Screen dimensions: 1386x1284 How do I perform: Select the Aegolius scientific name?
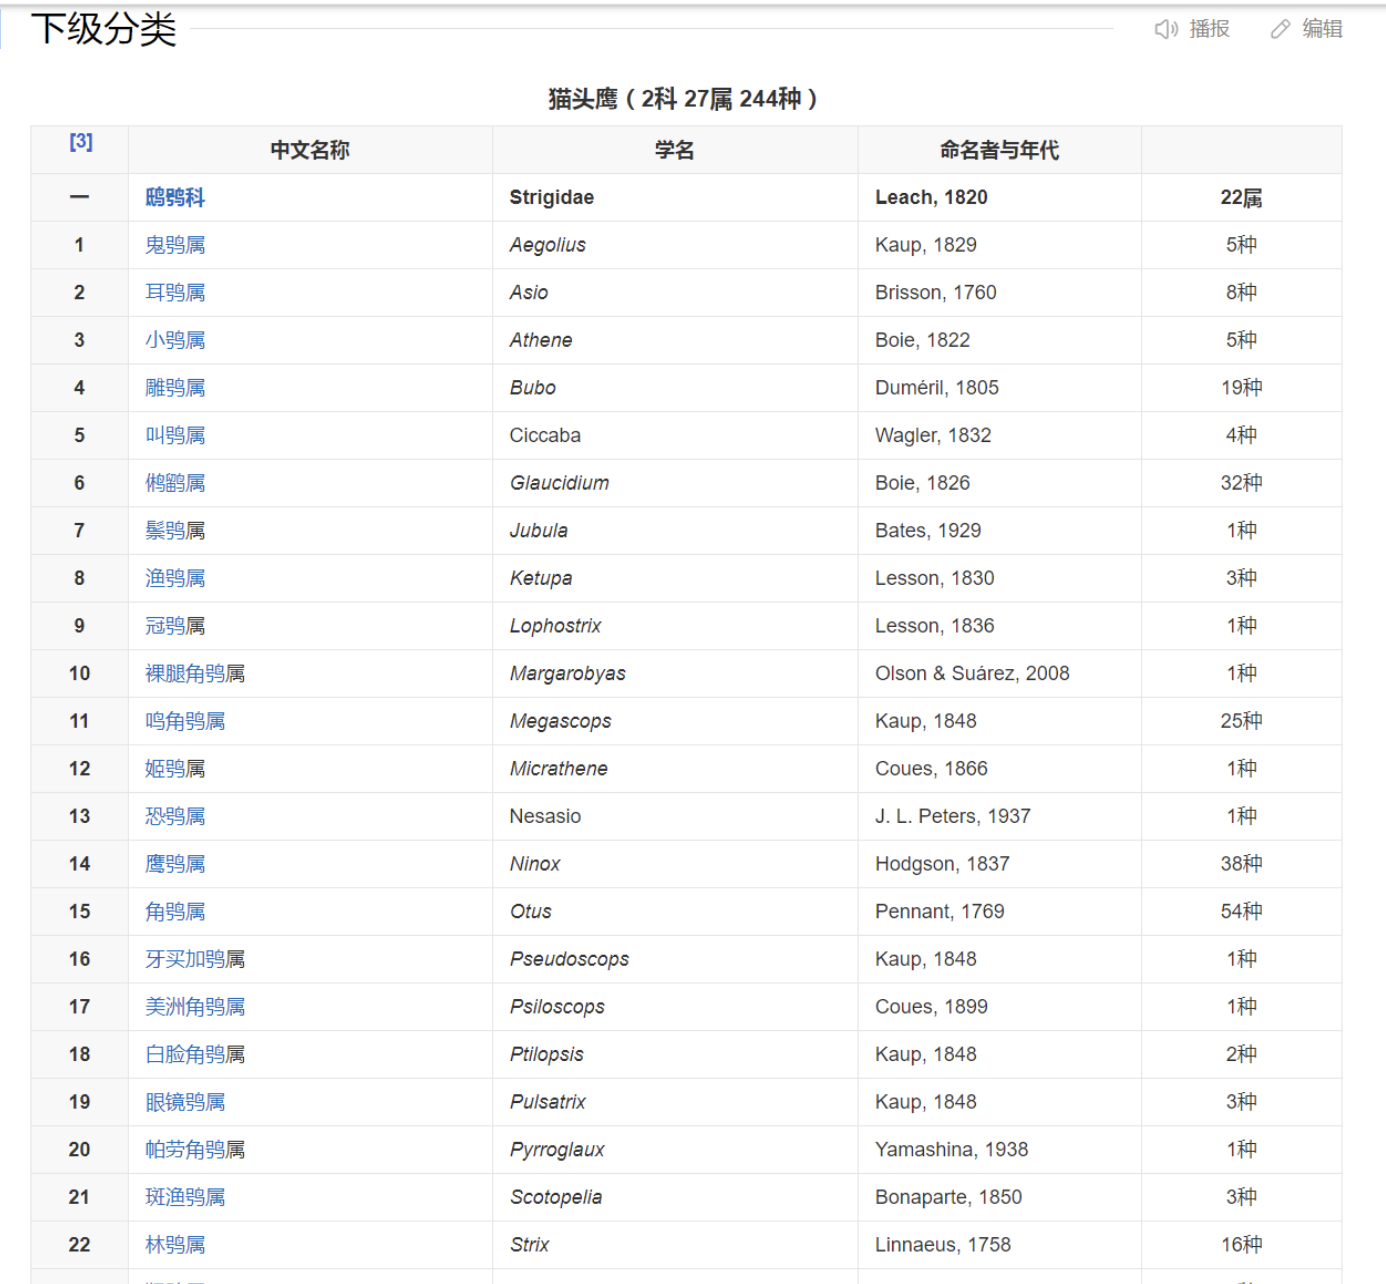coord(548,245)
